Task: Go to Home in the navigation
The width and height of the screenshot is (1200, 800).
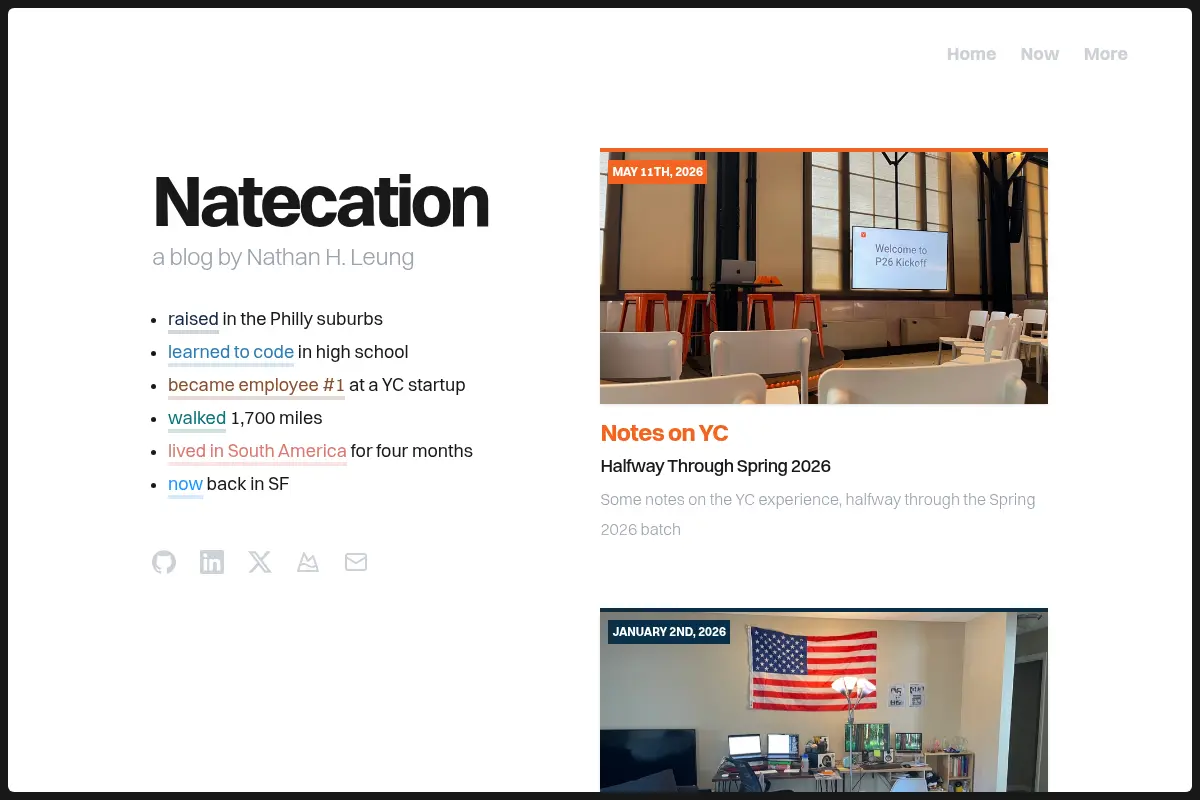Action: 971,54
